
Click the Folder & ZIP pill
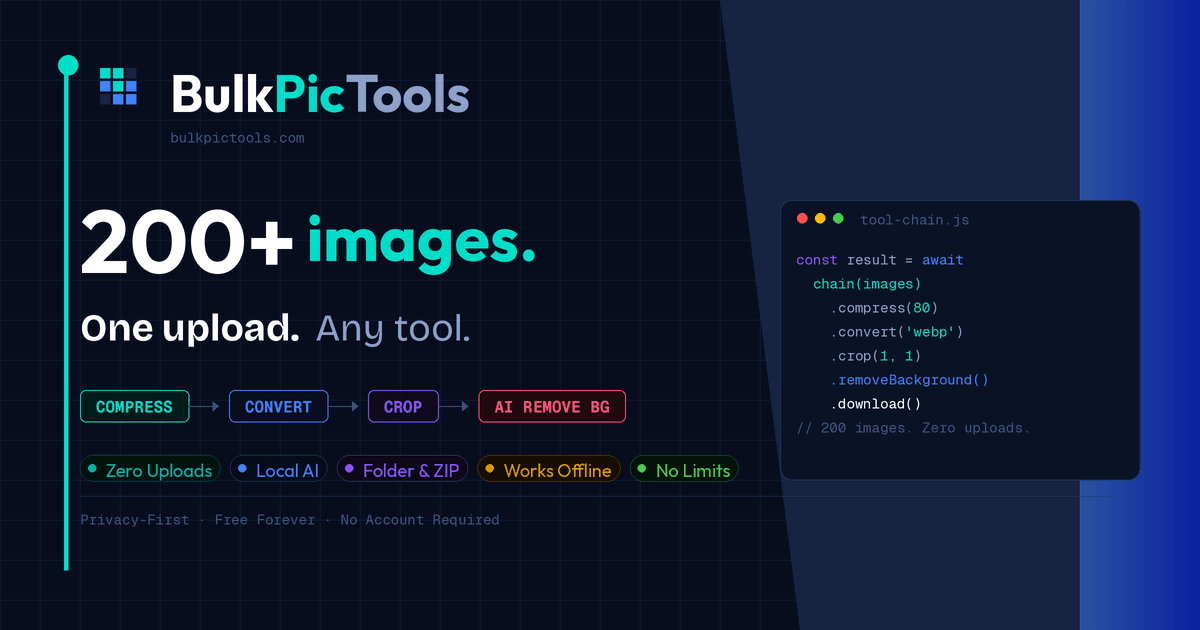(403, 470)
